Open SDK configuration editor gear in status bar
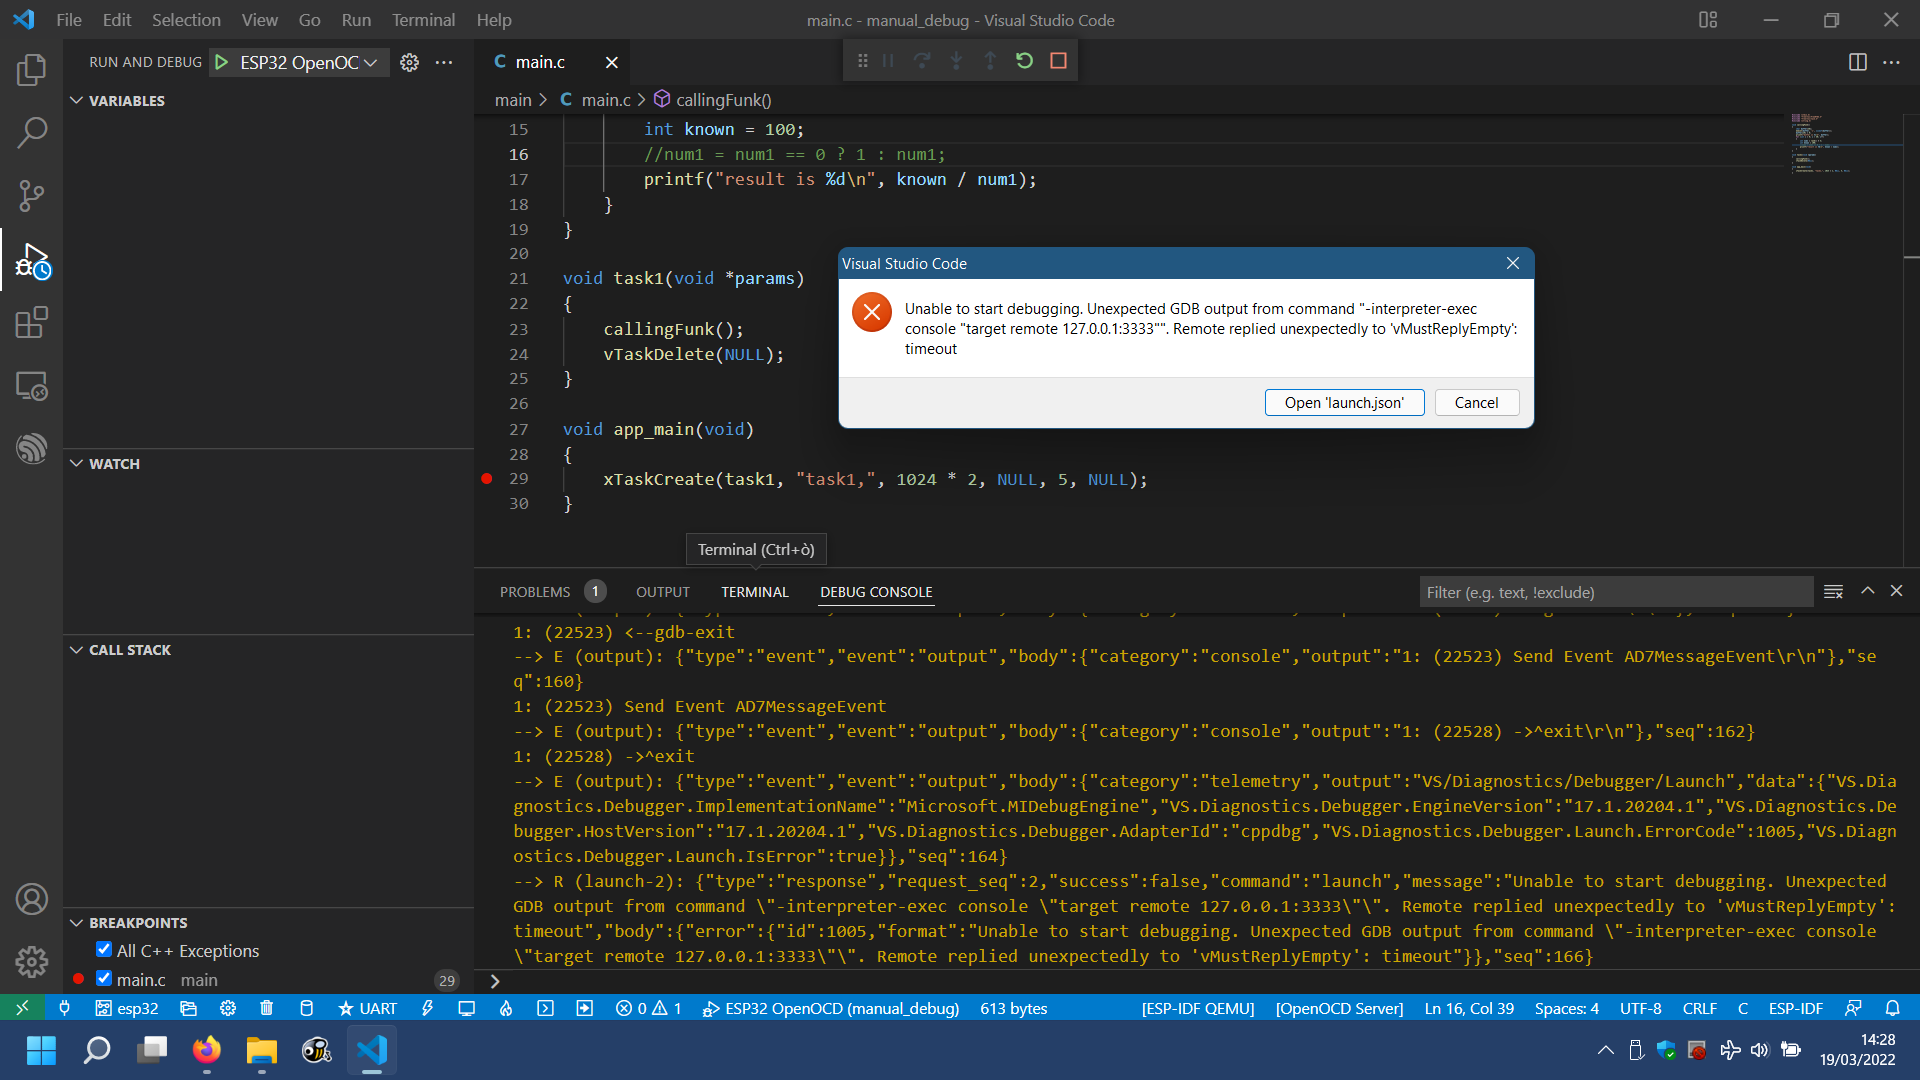 [228, 1008]
